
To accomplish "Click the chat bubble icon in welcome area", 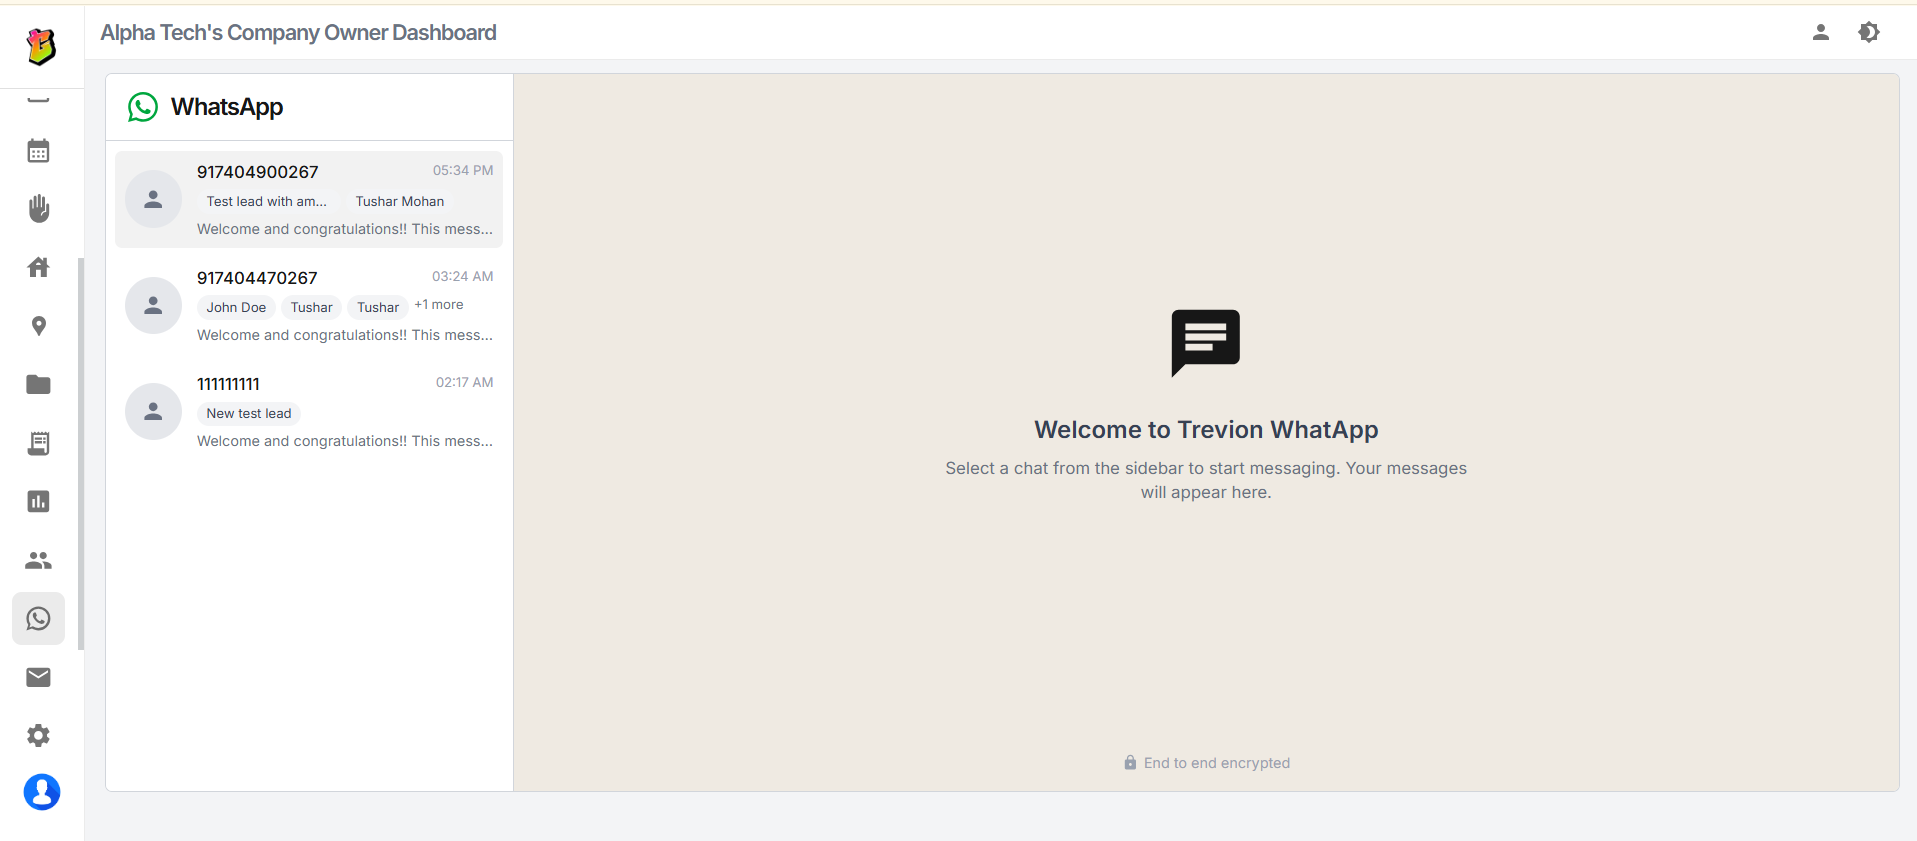I will [x=1205, y=342].
